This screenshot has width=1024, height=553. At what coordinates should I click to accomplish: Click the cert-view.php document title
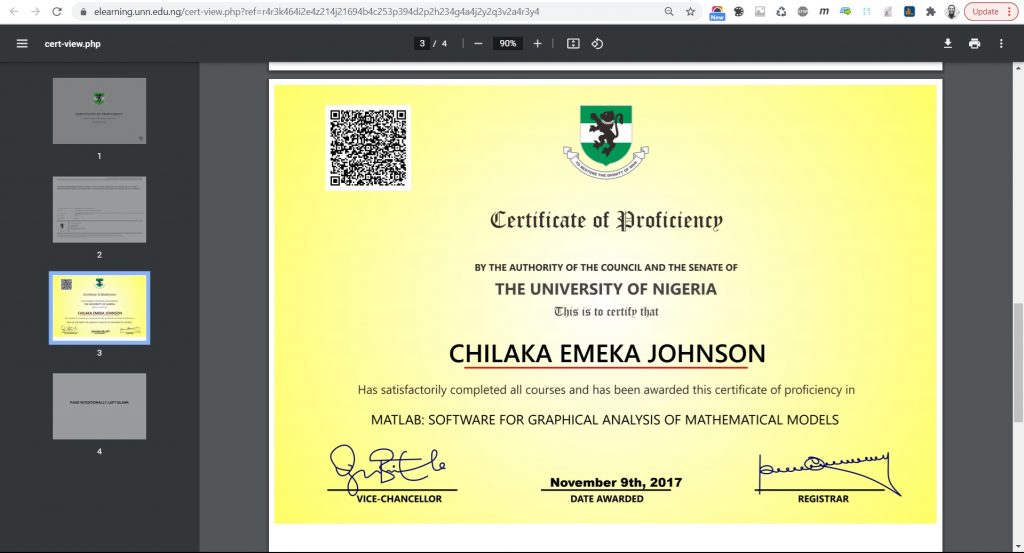pos(72,44)
